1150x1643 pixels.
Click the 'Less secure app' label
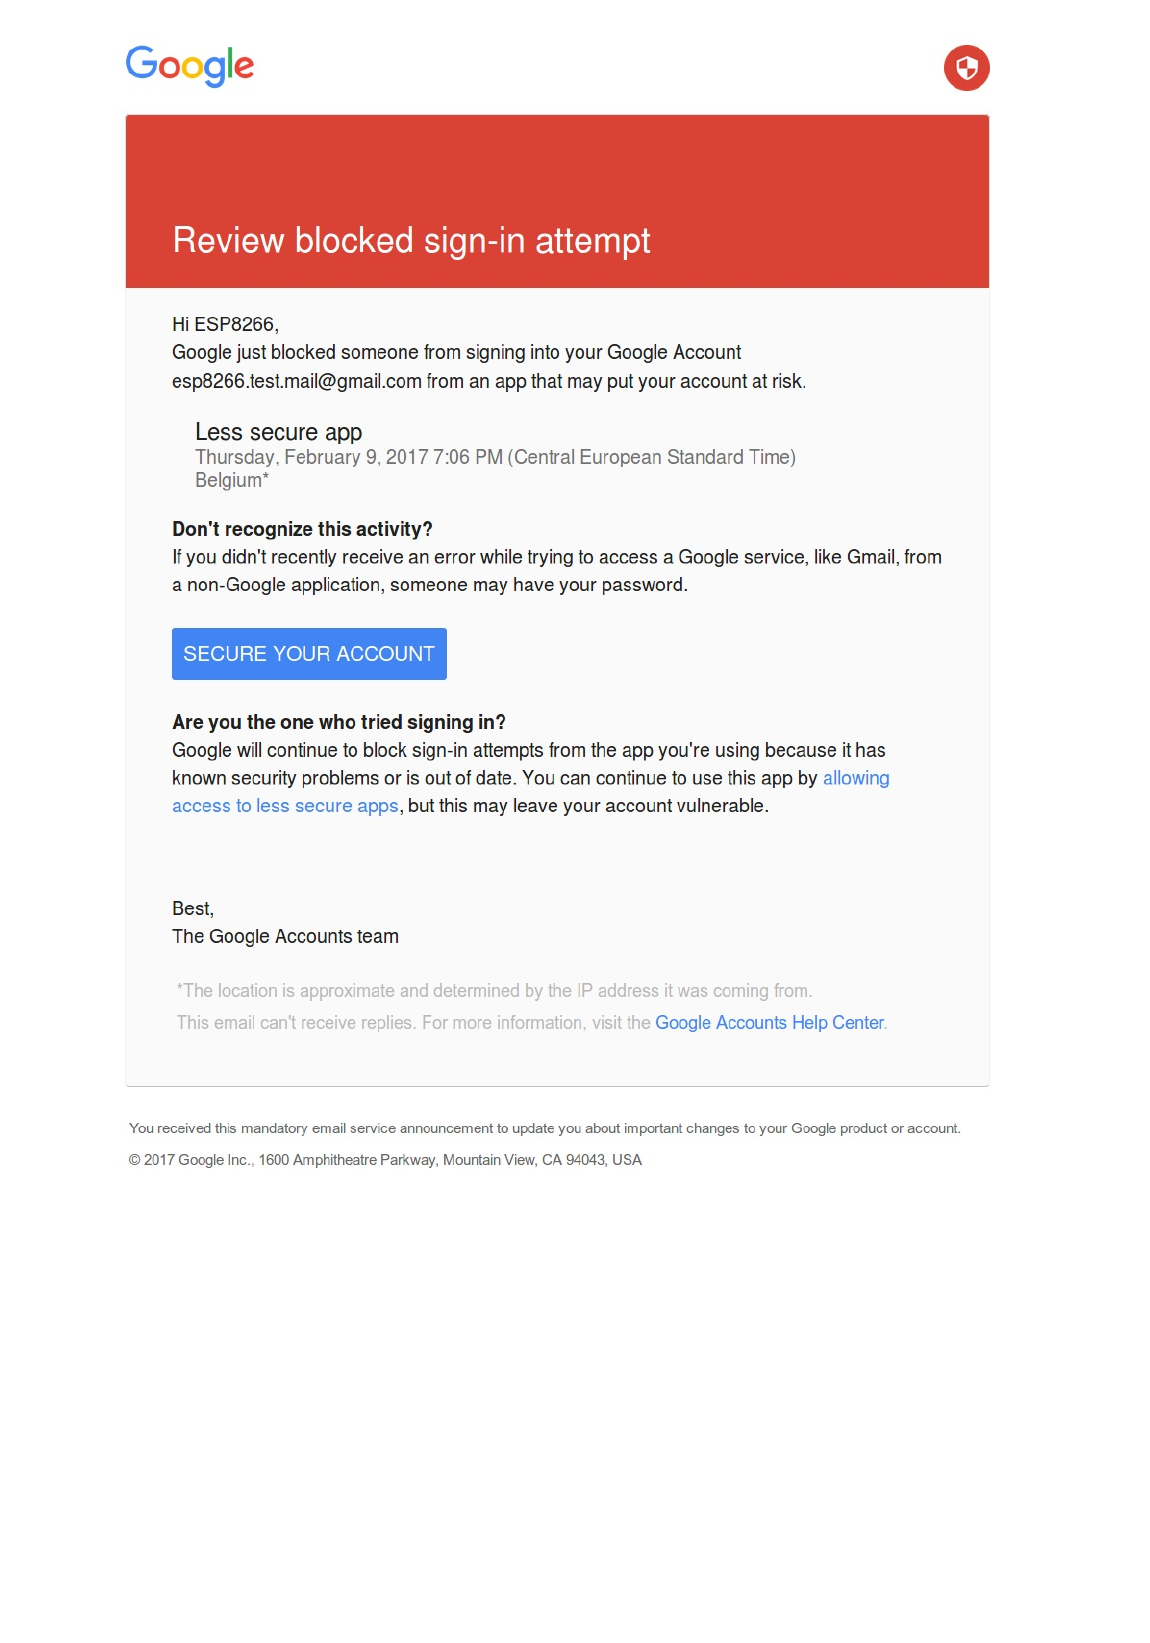[x=278, y=432]
